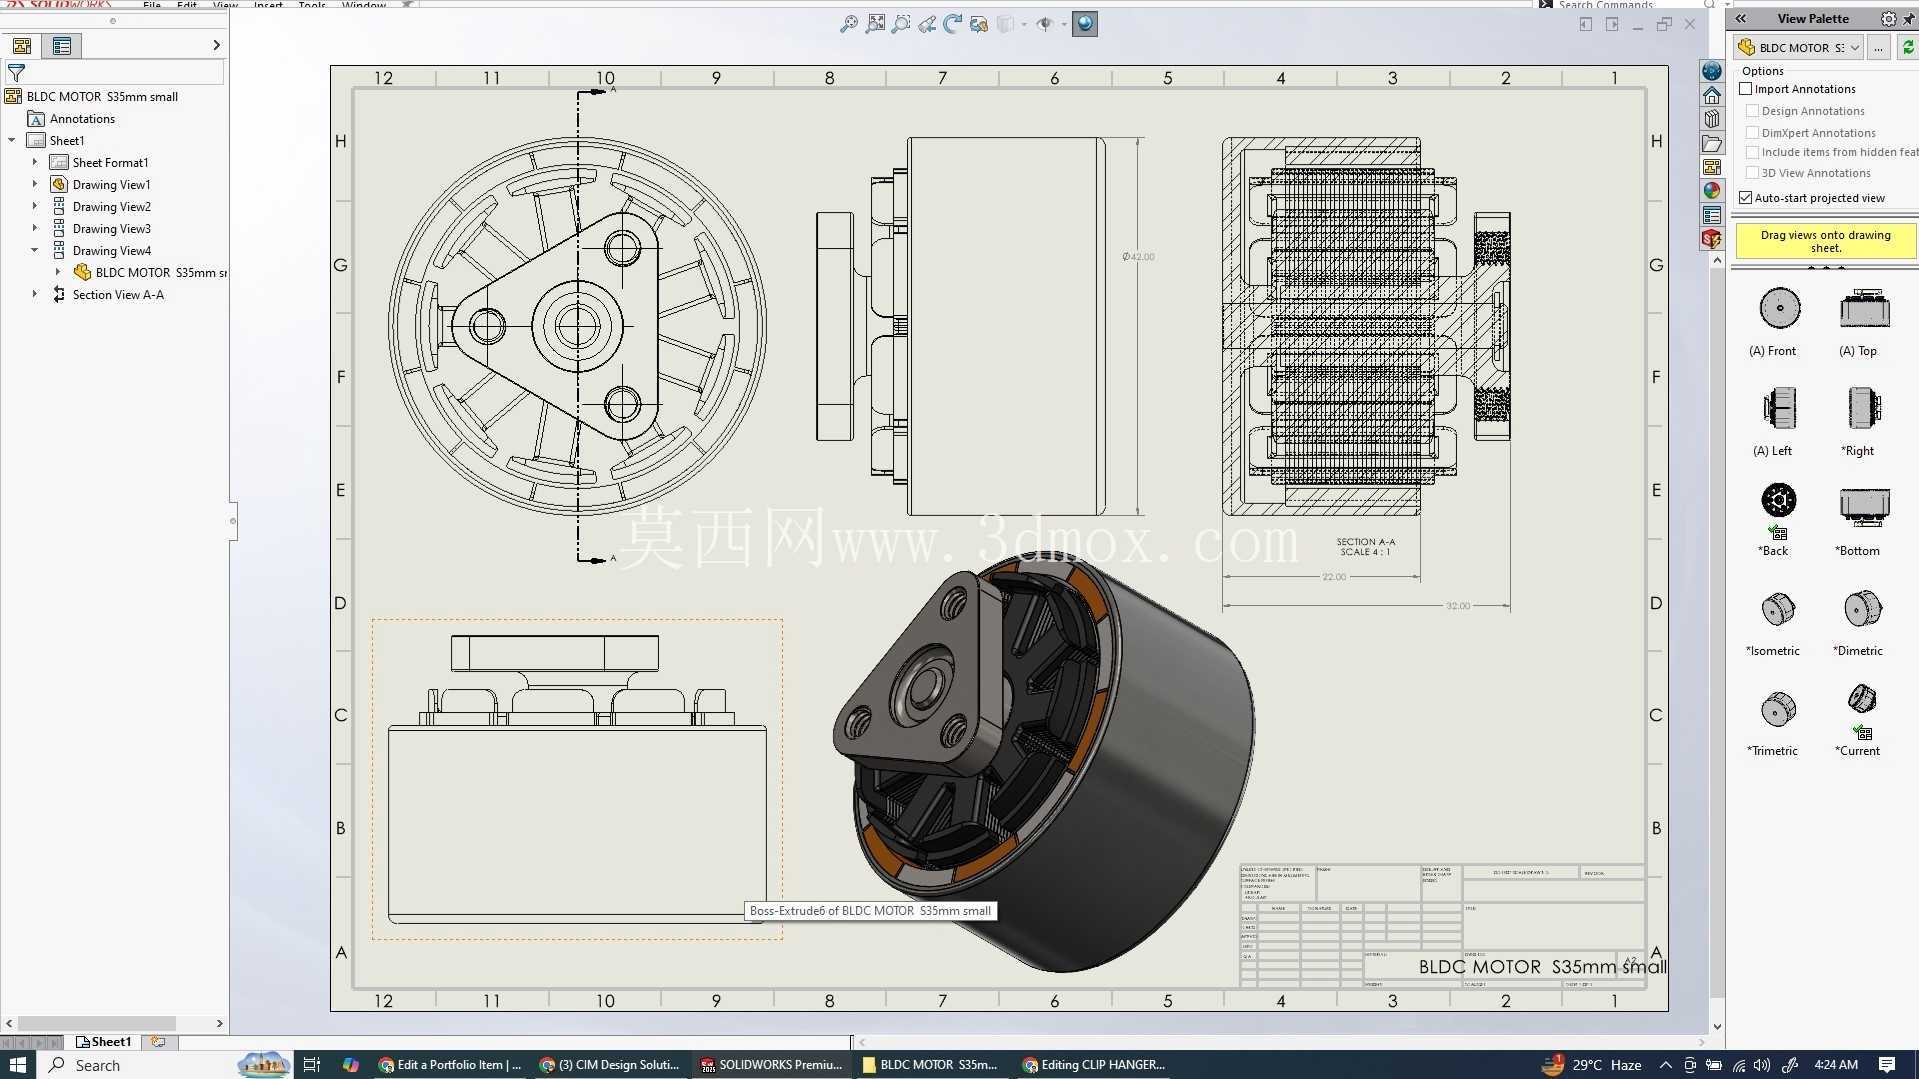The width and height of the screenshot is (1919, 1079).
Task: Click the Rotate View arrow icon
Action: [x=953, y=24]
